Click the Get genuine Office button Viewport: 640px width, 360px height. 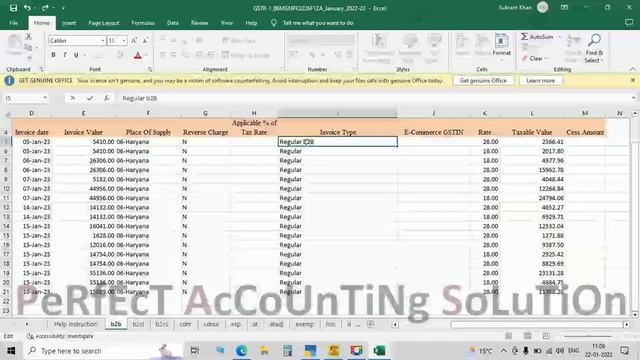pos(483,80)
